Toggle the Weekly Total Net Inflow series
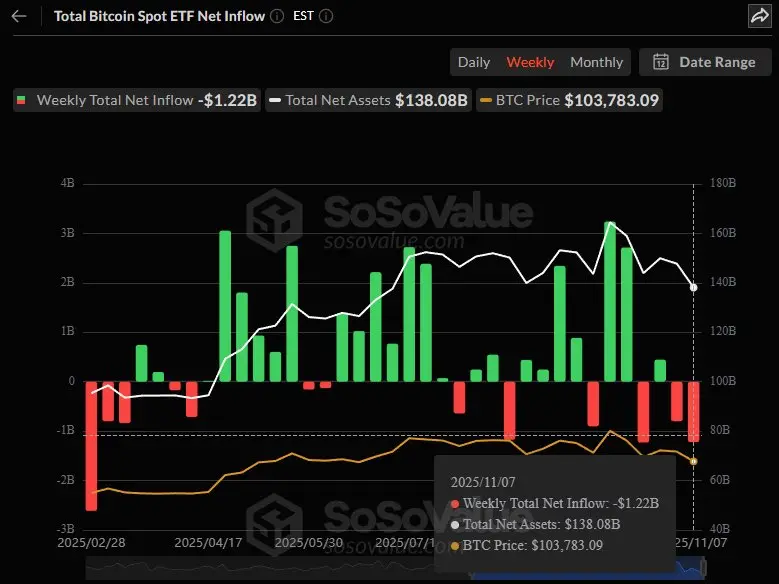Image resolution: width=779 pixels, height=584 pixels. tap(137, 100)
